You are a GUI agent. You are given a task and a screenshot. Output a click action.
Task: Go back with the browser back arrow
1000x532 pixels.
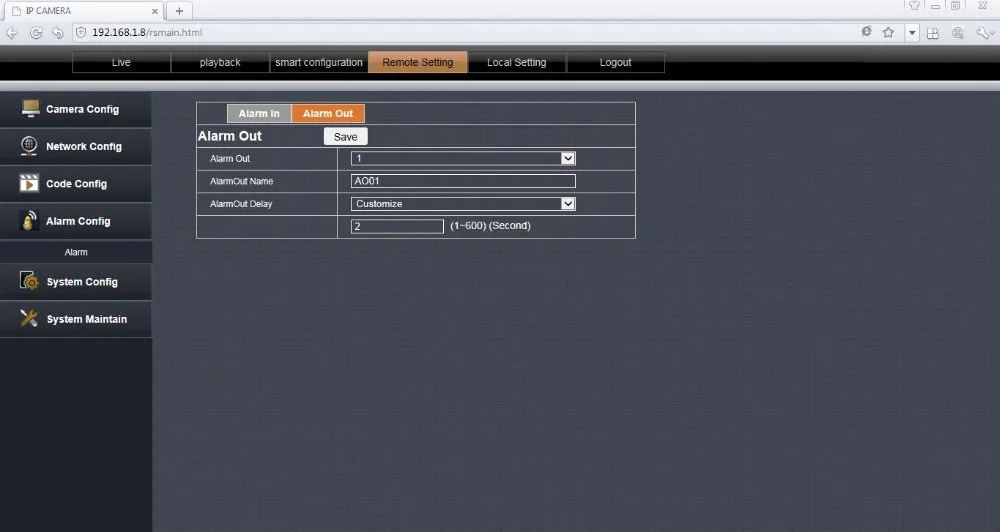tap(12, 33)
